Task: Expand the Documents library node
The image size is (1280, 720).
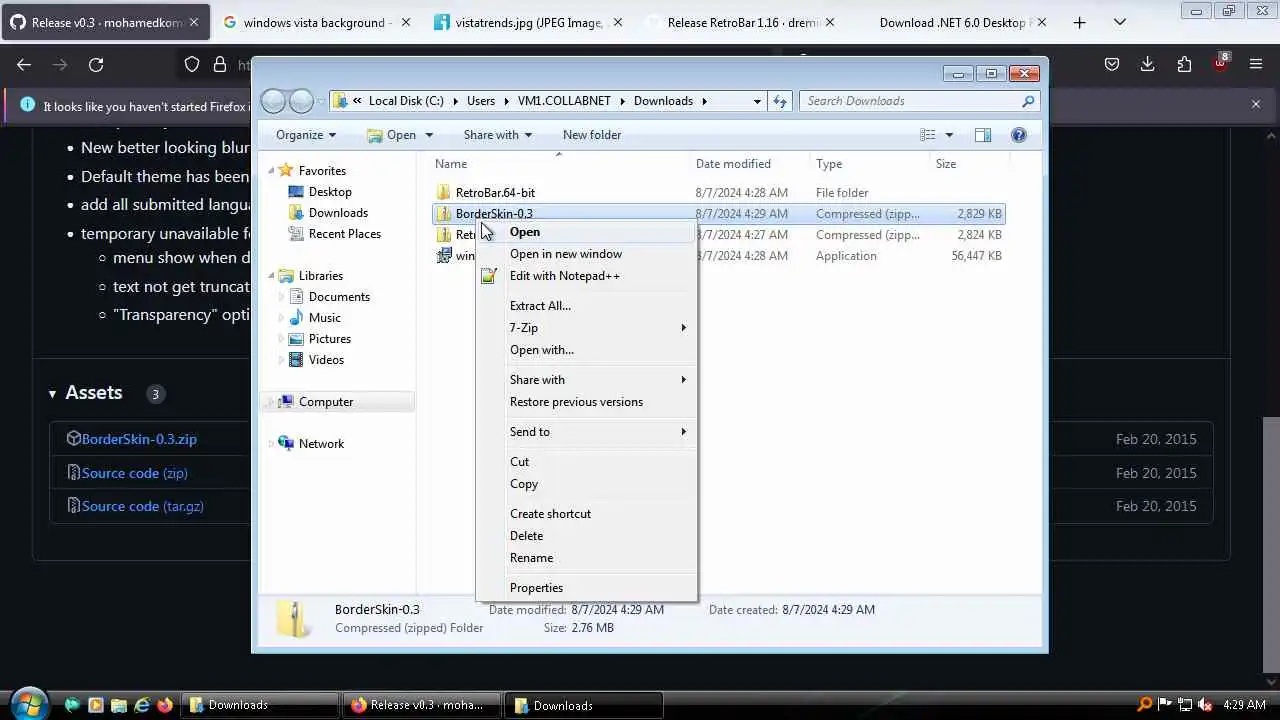Action: click(281, 297)
